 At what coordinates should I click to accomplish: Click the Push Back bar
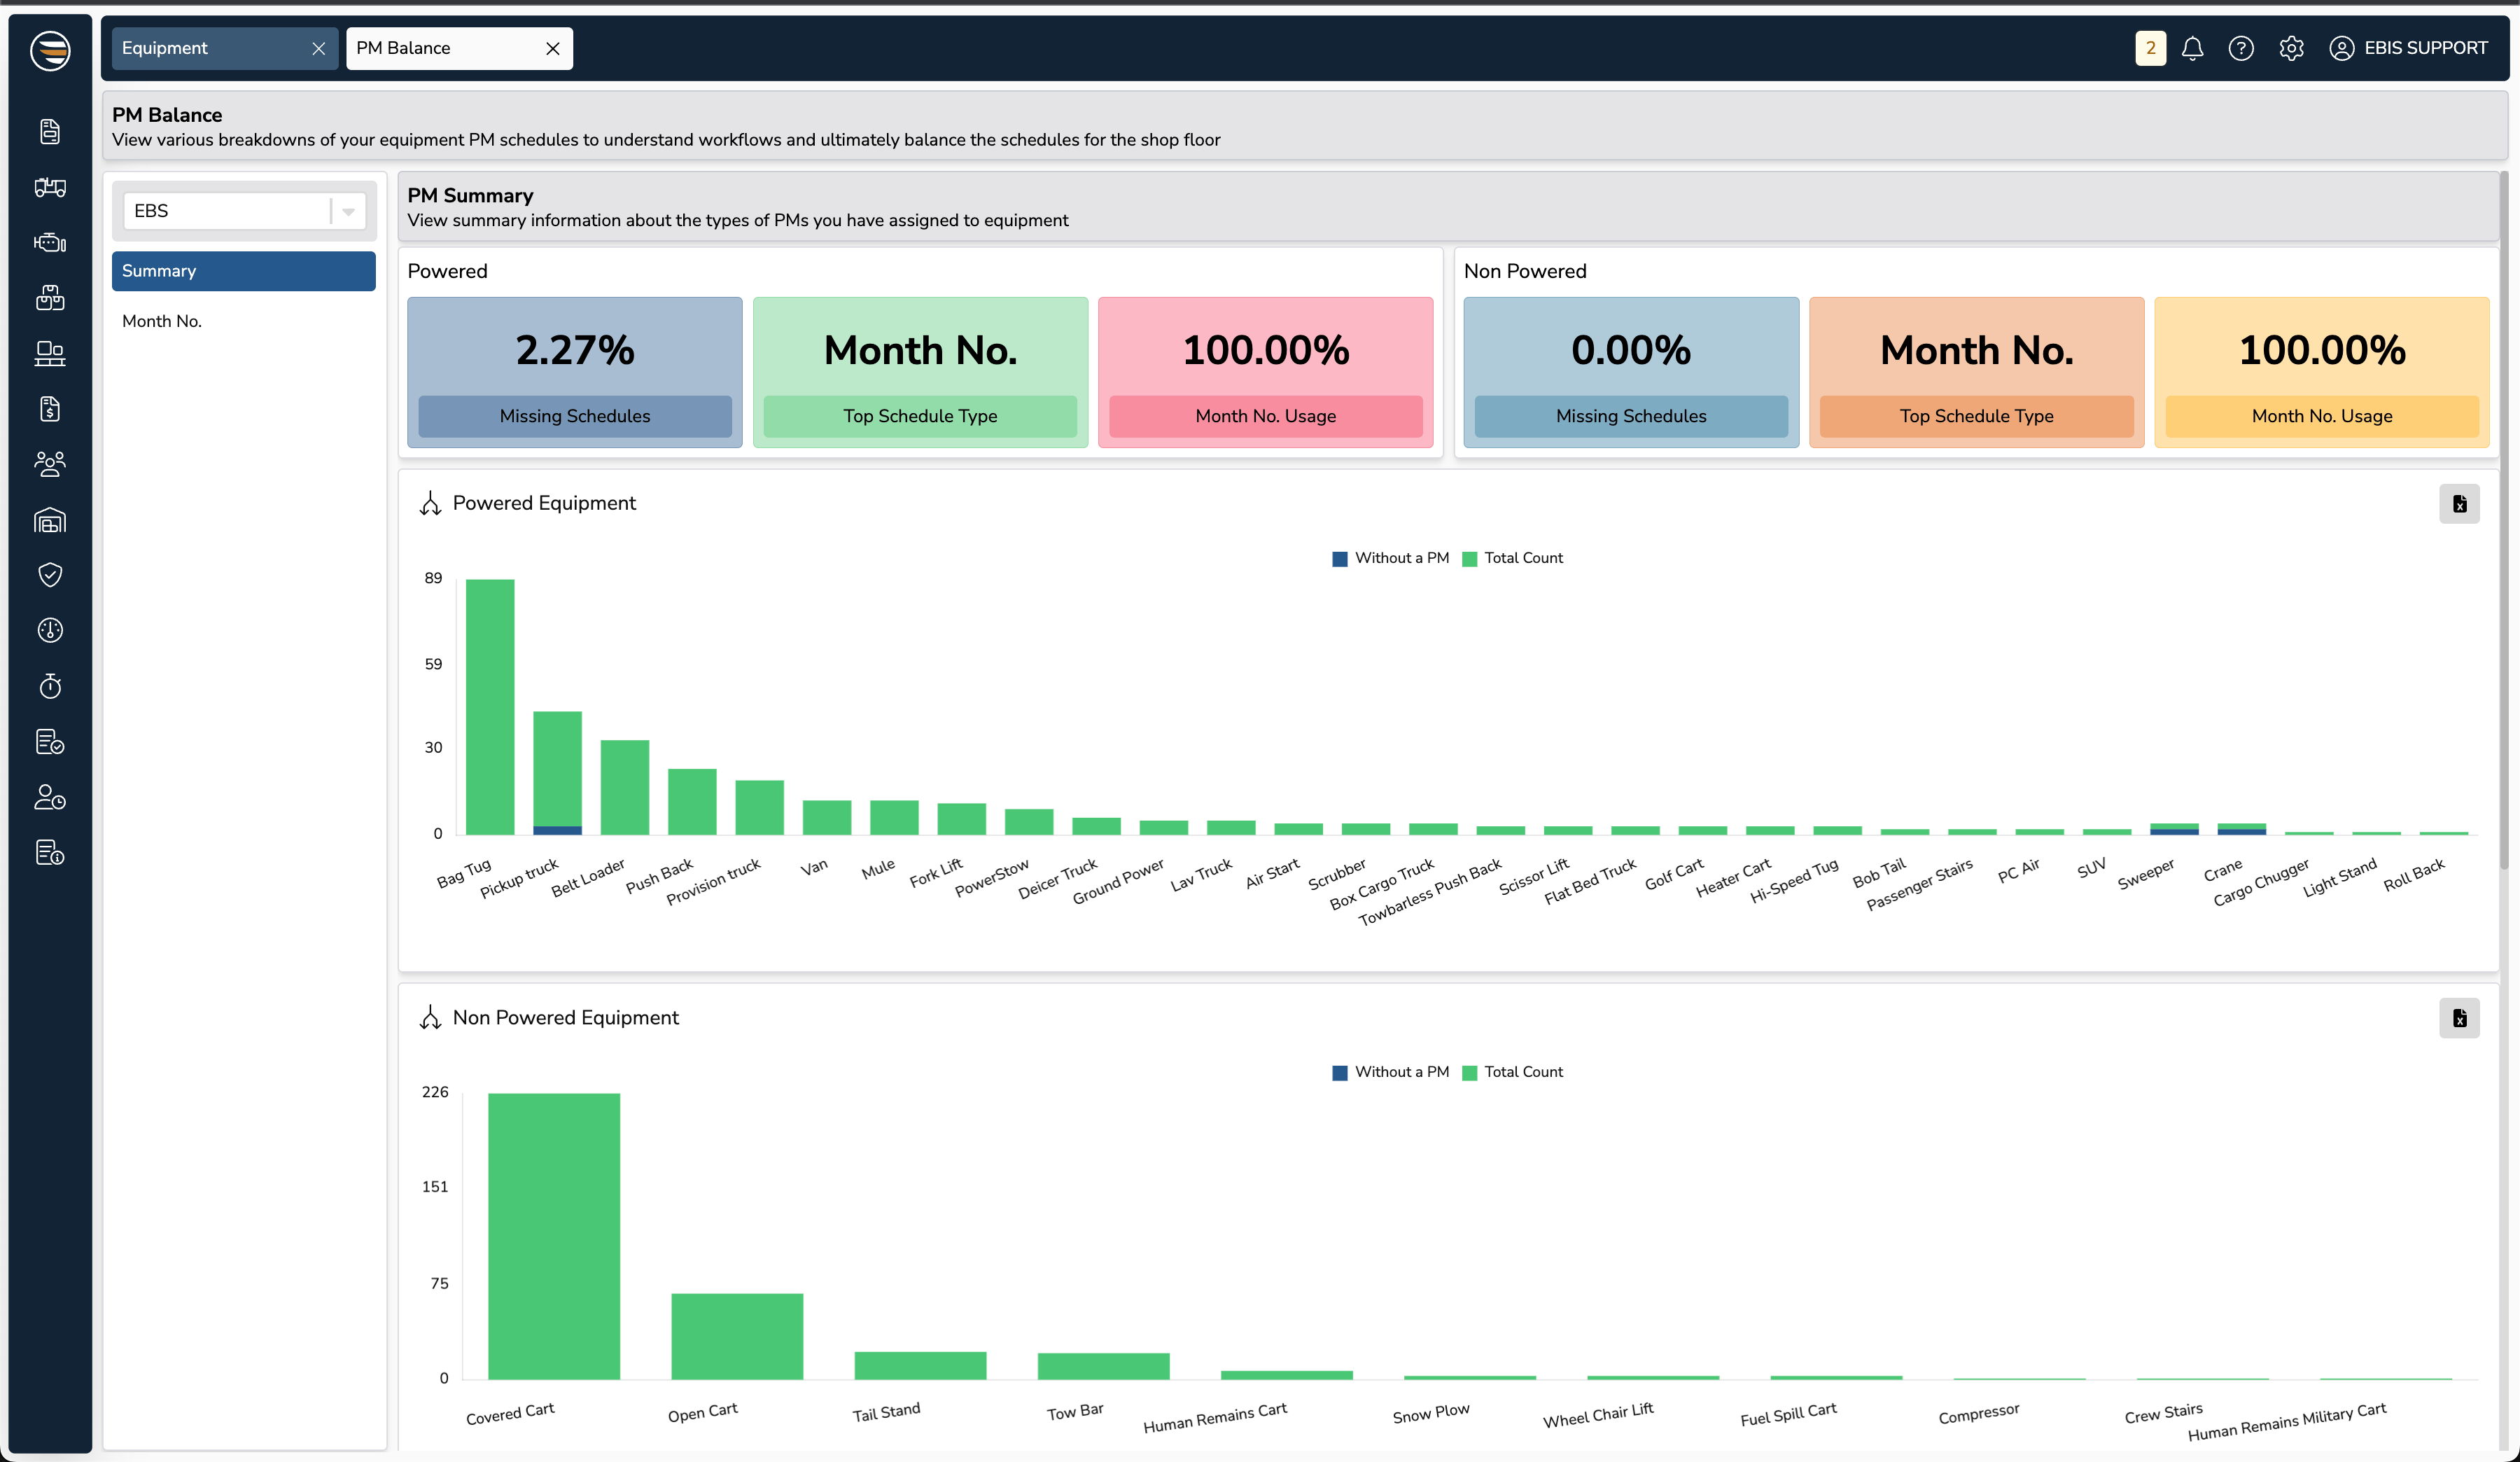[x=692, y=801]
